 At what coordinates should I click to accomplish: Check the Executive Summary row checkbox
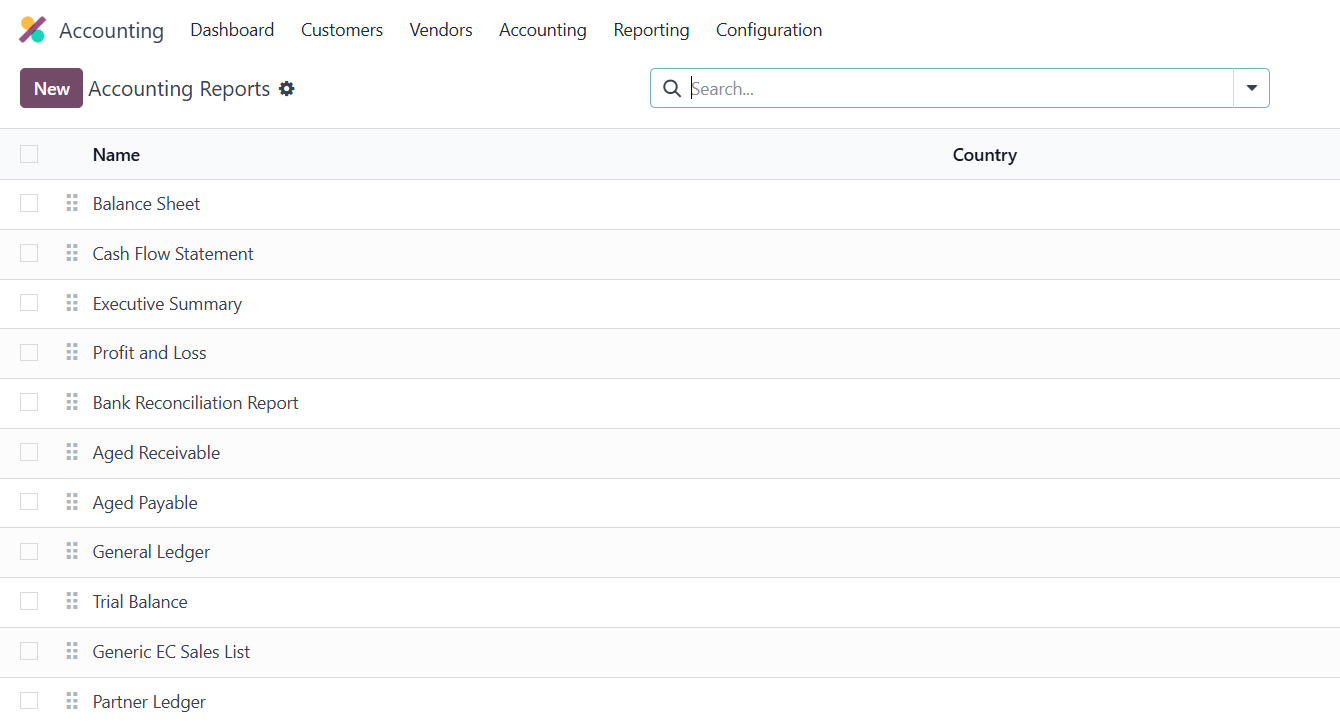29,303
